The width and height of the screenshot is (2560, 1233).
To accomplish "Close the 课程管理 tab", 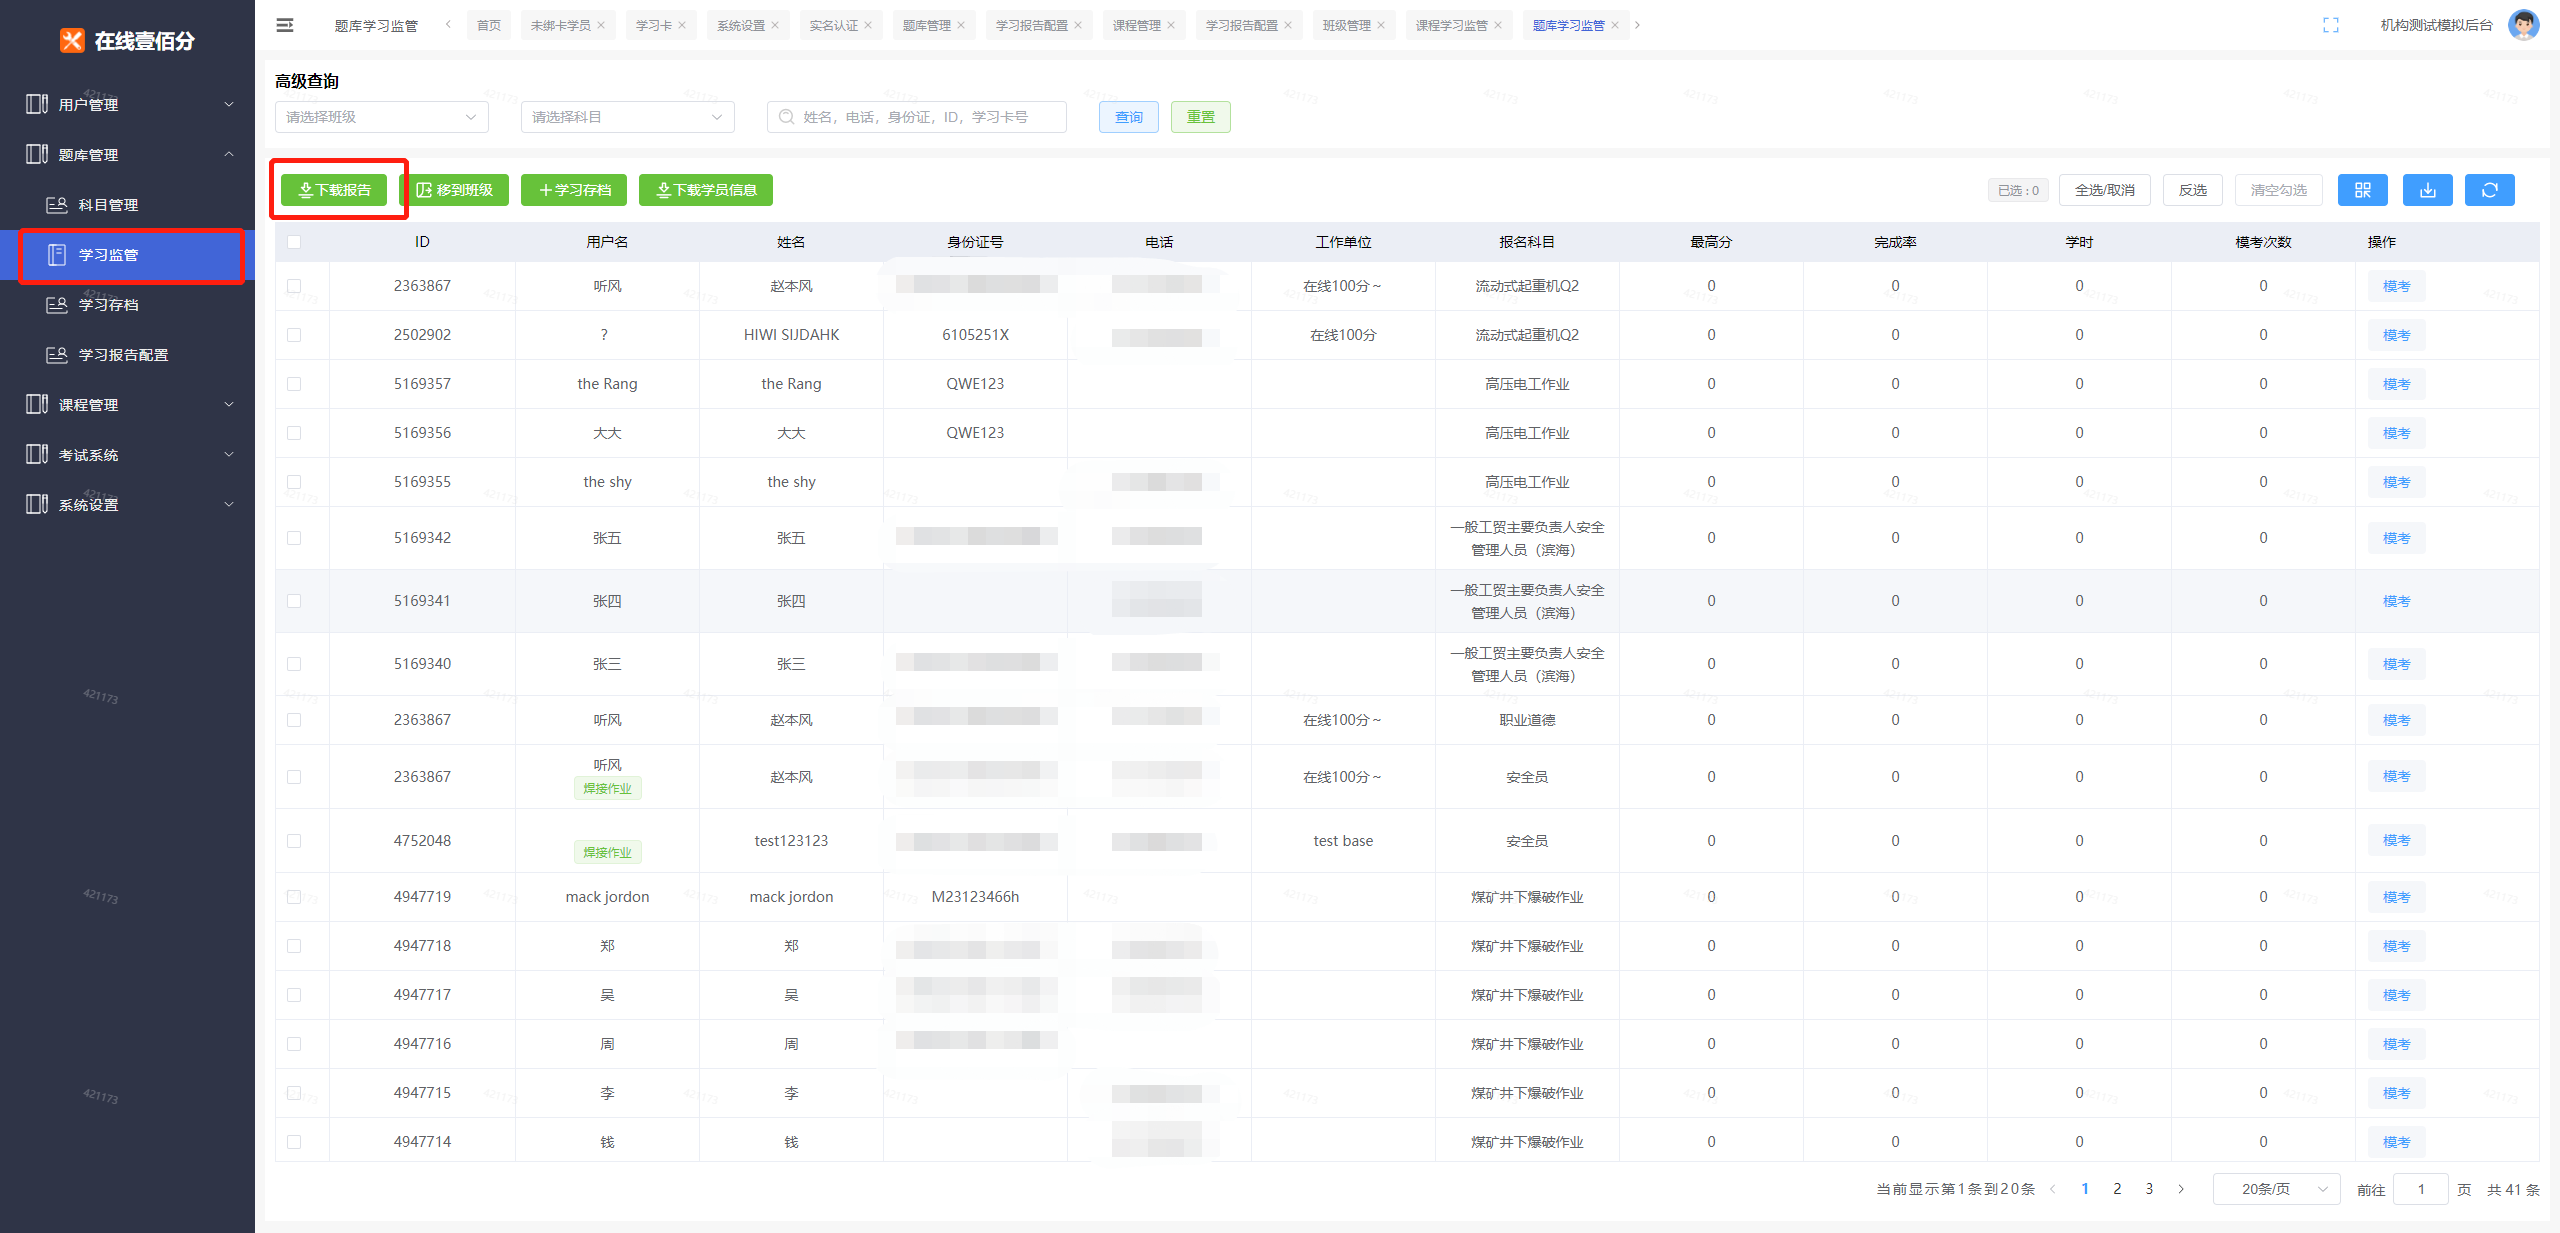I will (1171, 26).
